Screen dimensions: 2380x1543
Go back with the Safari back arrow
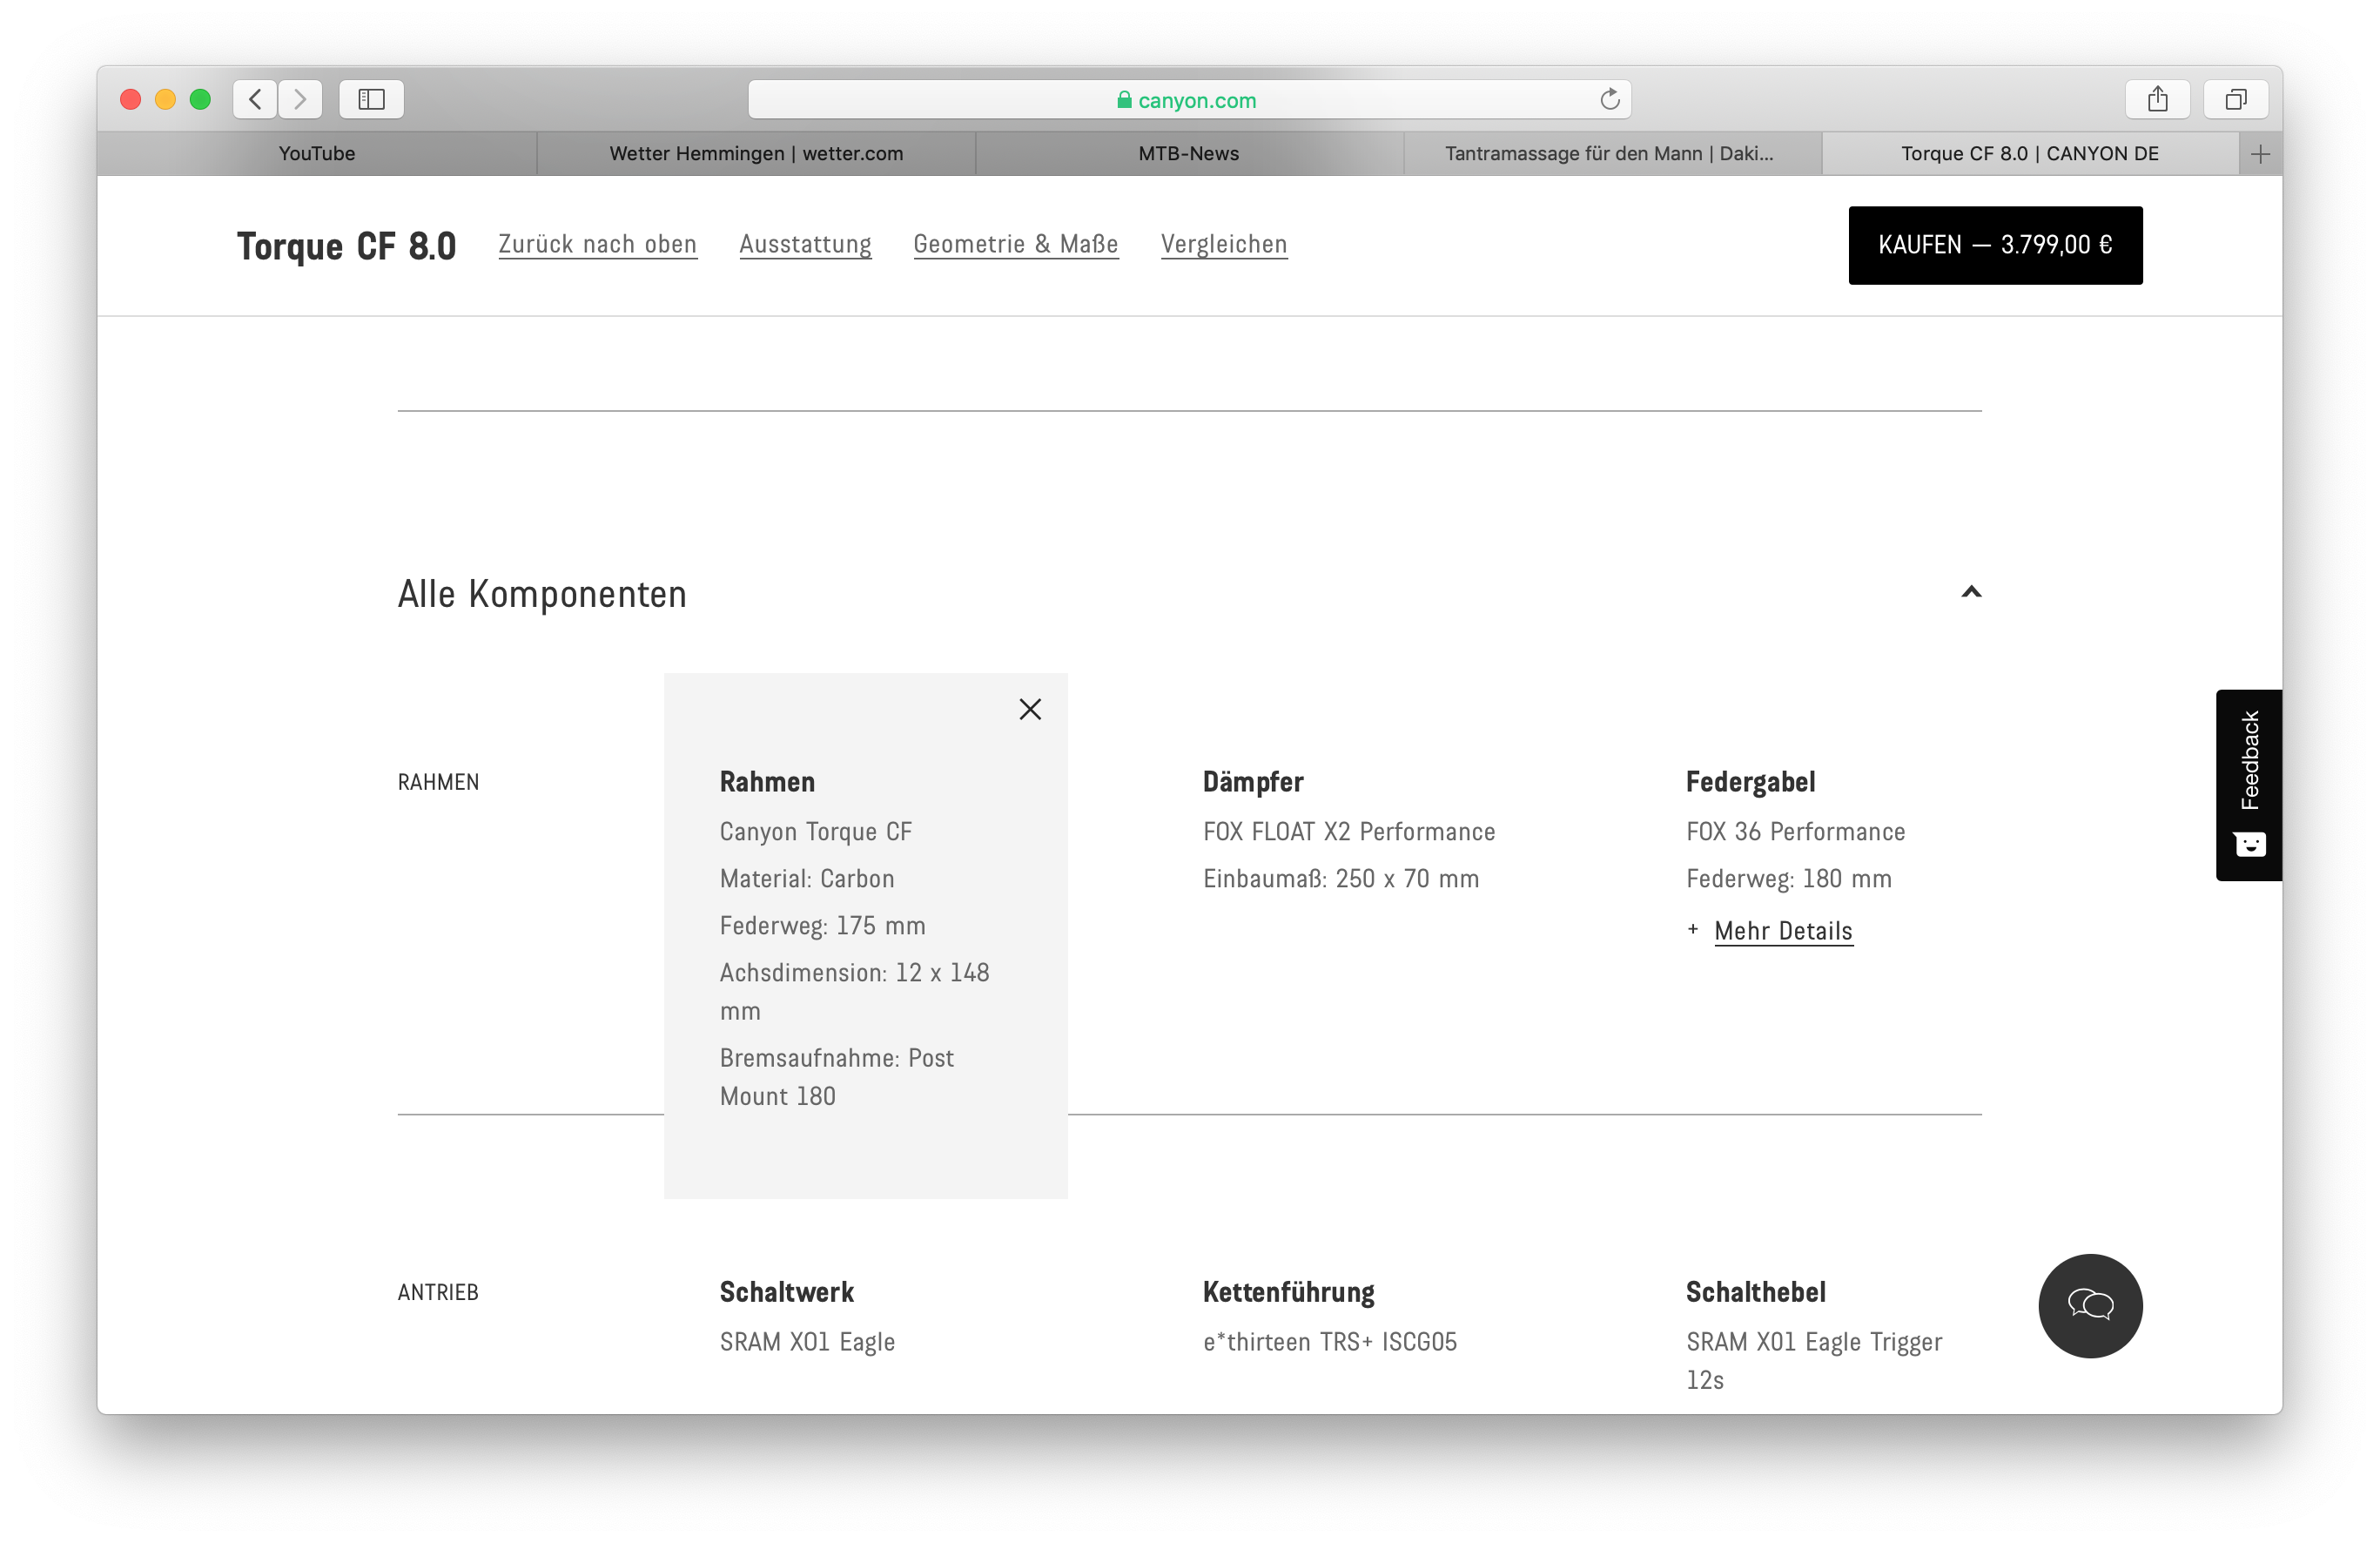coord(255,99)
